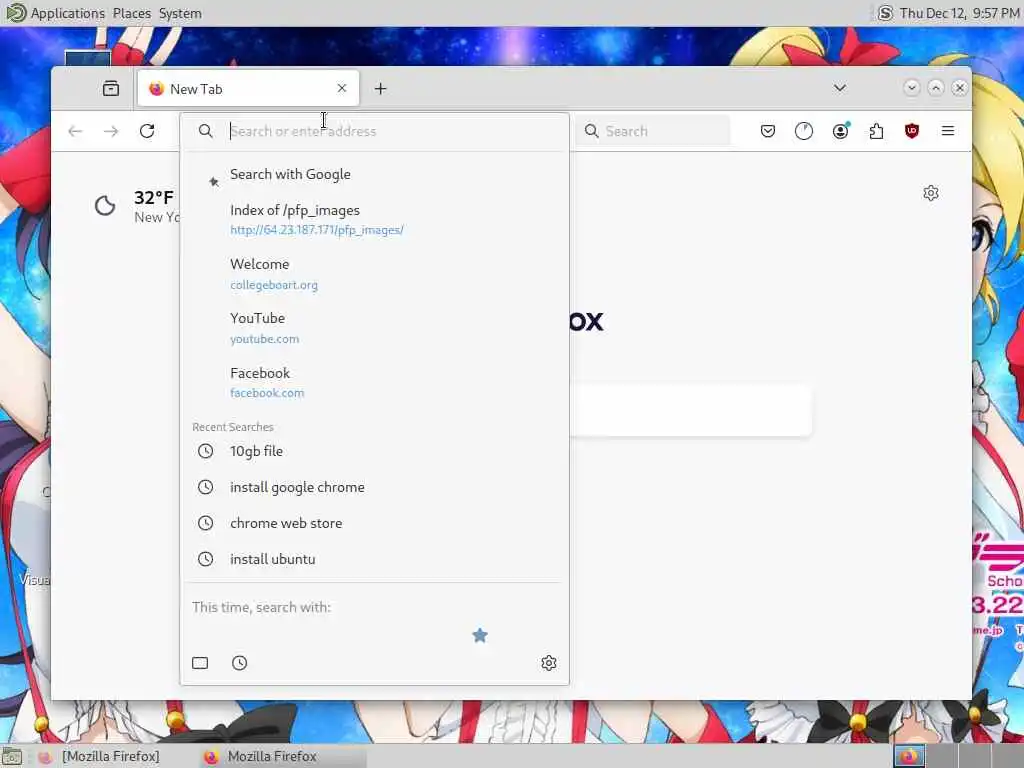The image size is (1024, 768).
Task: Open the circular clock toolbar extension icon
Action: click(x=804, y=131)
